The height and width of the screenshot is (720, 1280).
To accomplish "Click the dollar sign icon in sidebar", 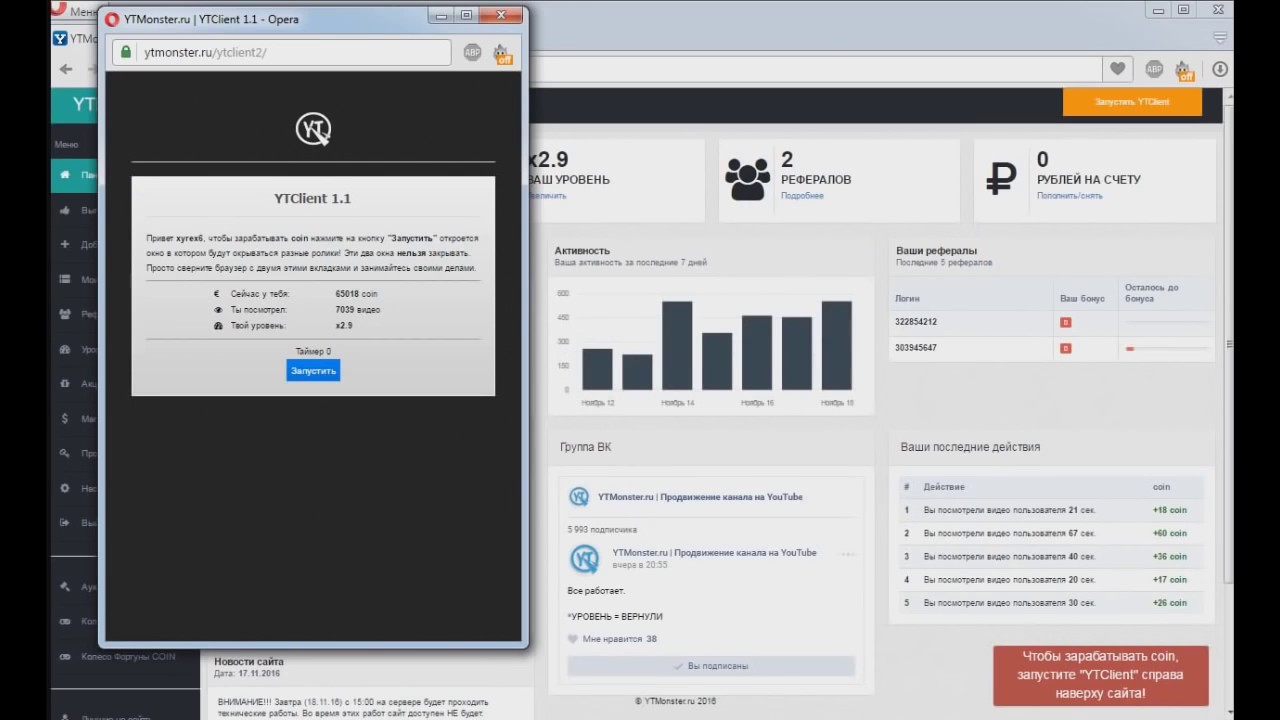I will click(64, 418).
